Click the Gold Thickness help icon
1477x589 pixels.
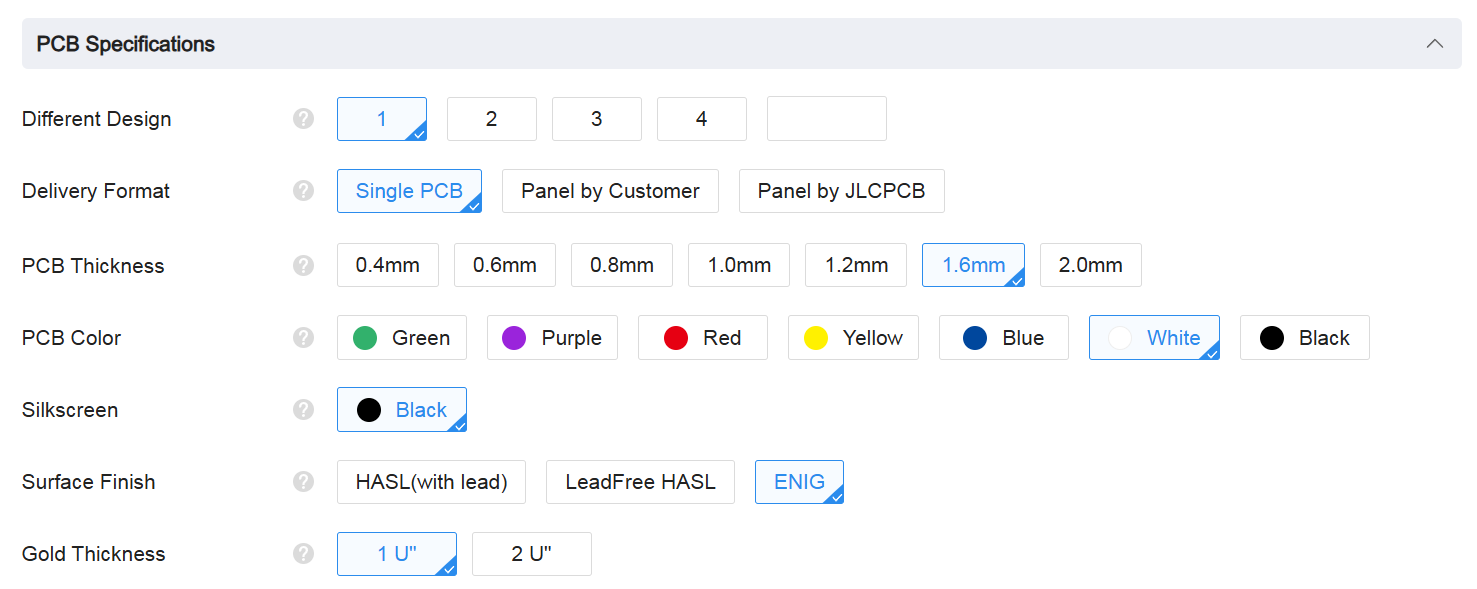point(304,554)
